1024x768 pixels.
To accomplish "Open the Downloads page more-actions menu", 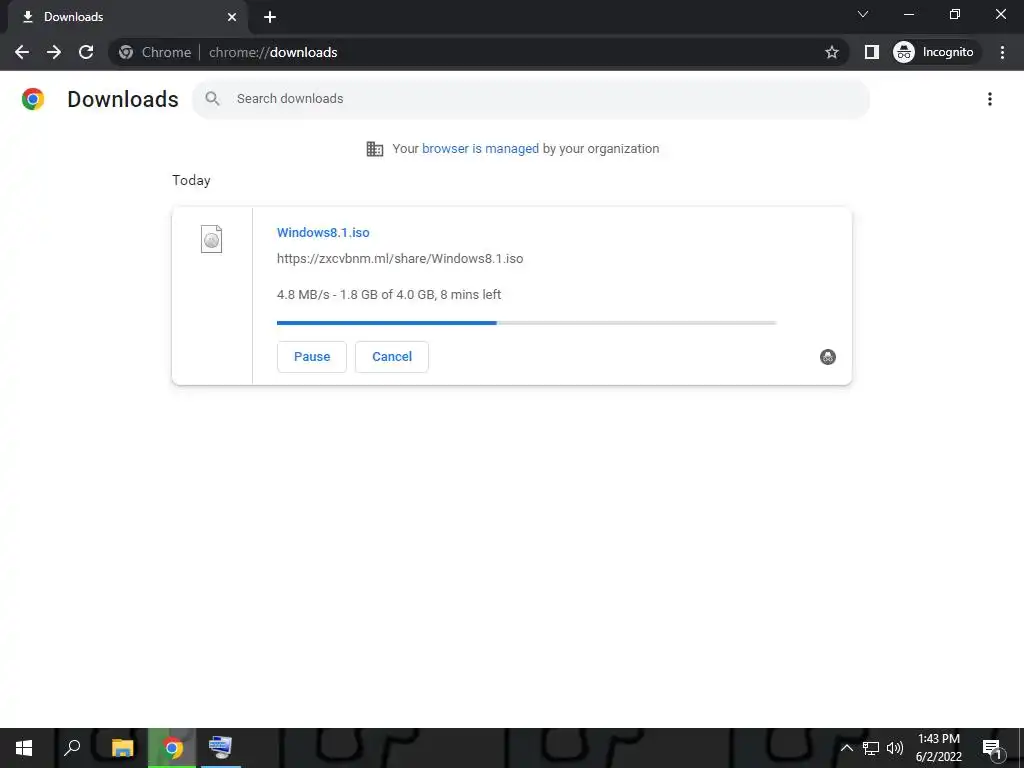I will [989, 99].
